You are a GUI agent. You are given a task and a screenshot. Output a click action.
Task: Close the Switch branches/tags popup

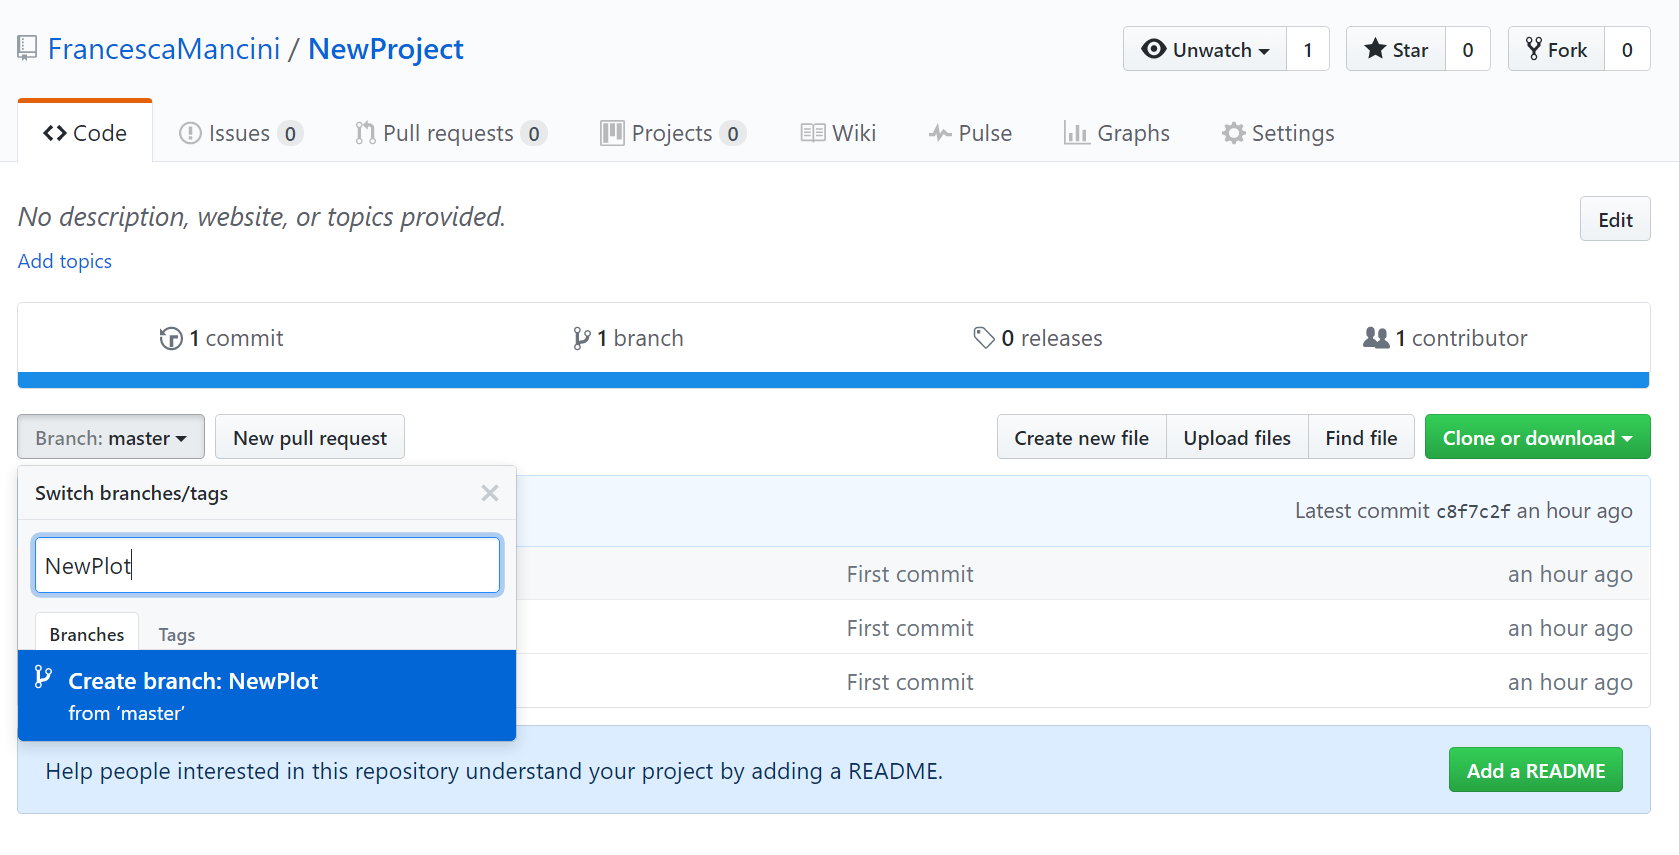coord(490,493)
